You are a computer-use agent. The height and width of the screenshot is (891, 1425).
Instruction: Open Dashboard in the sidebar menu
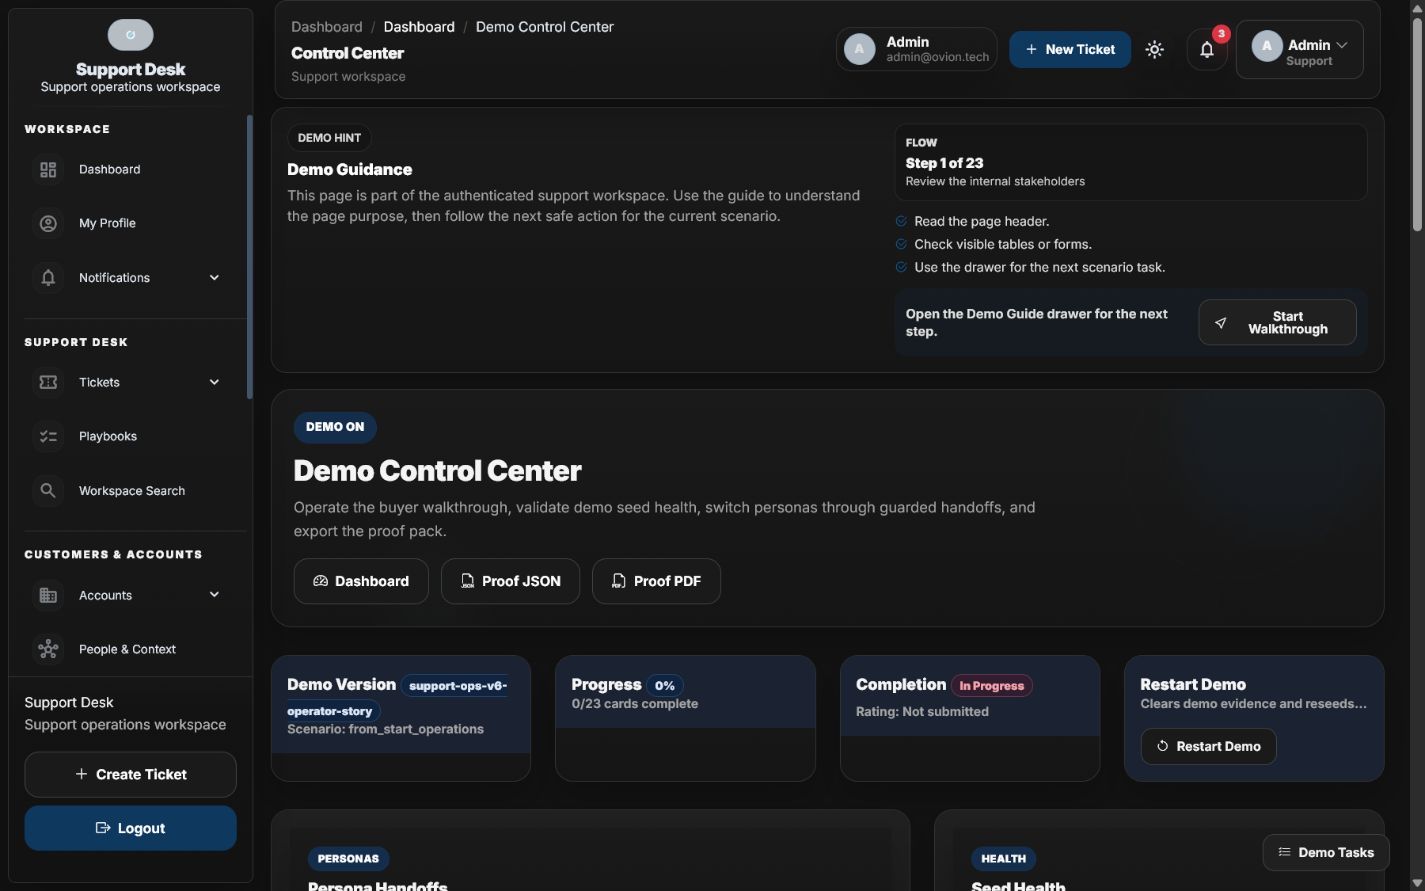tap(130, 170)
